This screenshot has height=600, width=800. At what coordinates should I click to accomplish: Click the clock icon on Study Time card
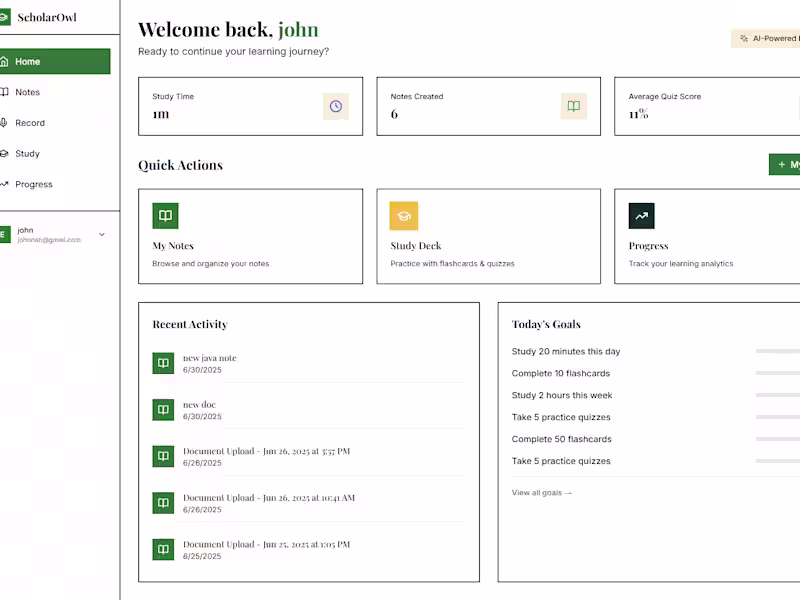(x=335, y=106)
